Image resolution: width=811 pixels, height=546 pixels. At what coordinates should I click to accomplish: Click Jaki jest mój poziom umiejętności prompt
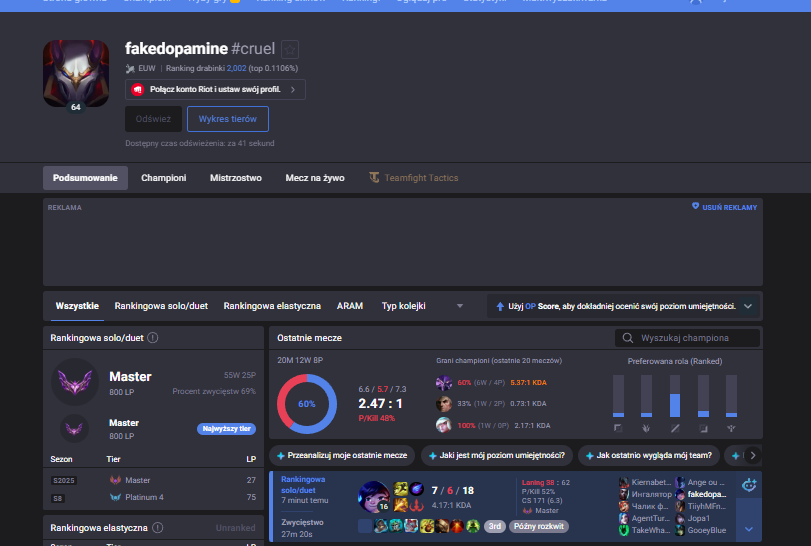497,456
